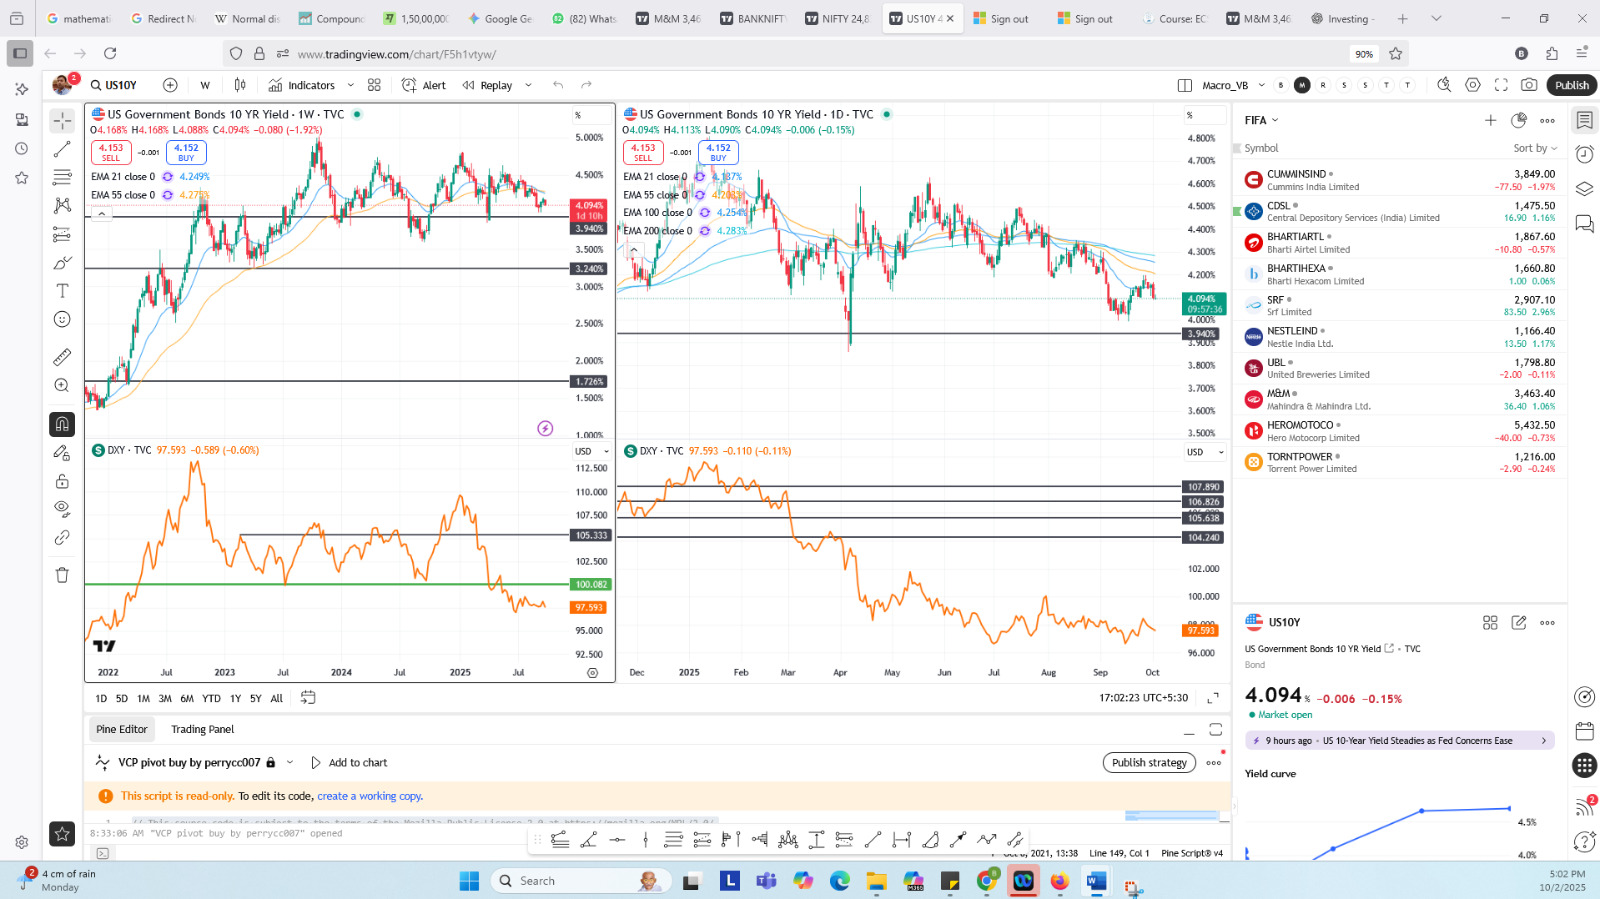Expand VCP pivot buy script dropdown
1600x899 pixels.
pyautogui.click(x=290, y=762)
